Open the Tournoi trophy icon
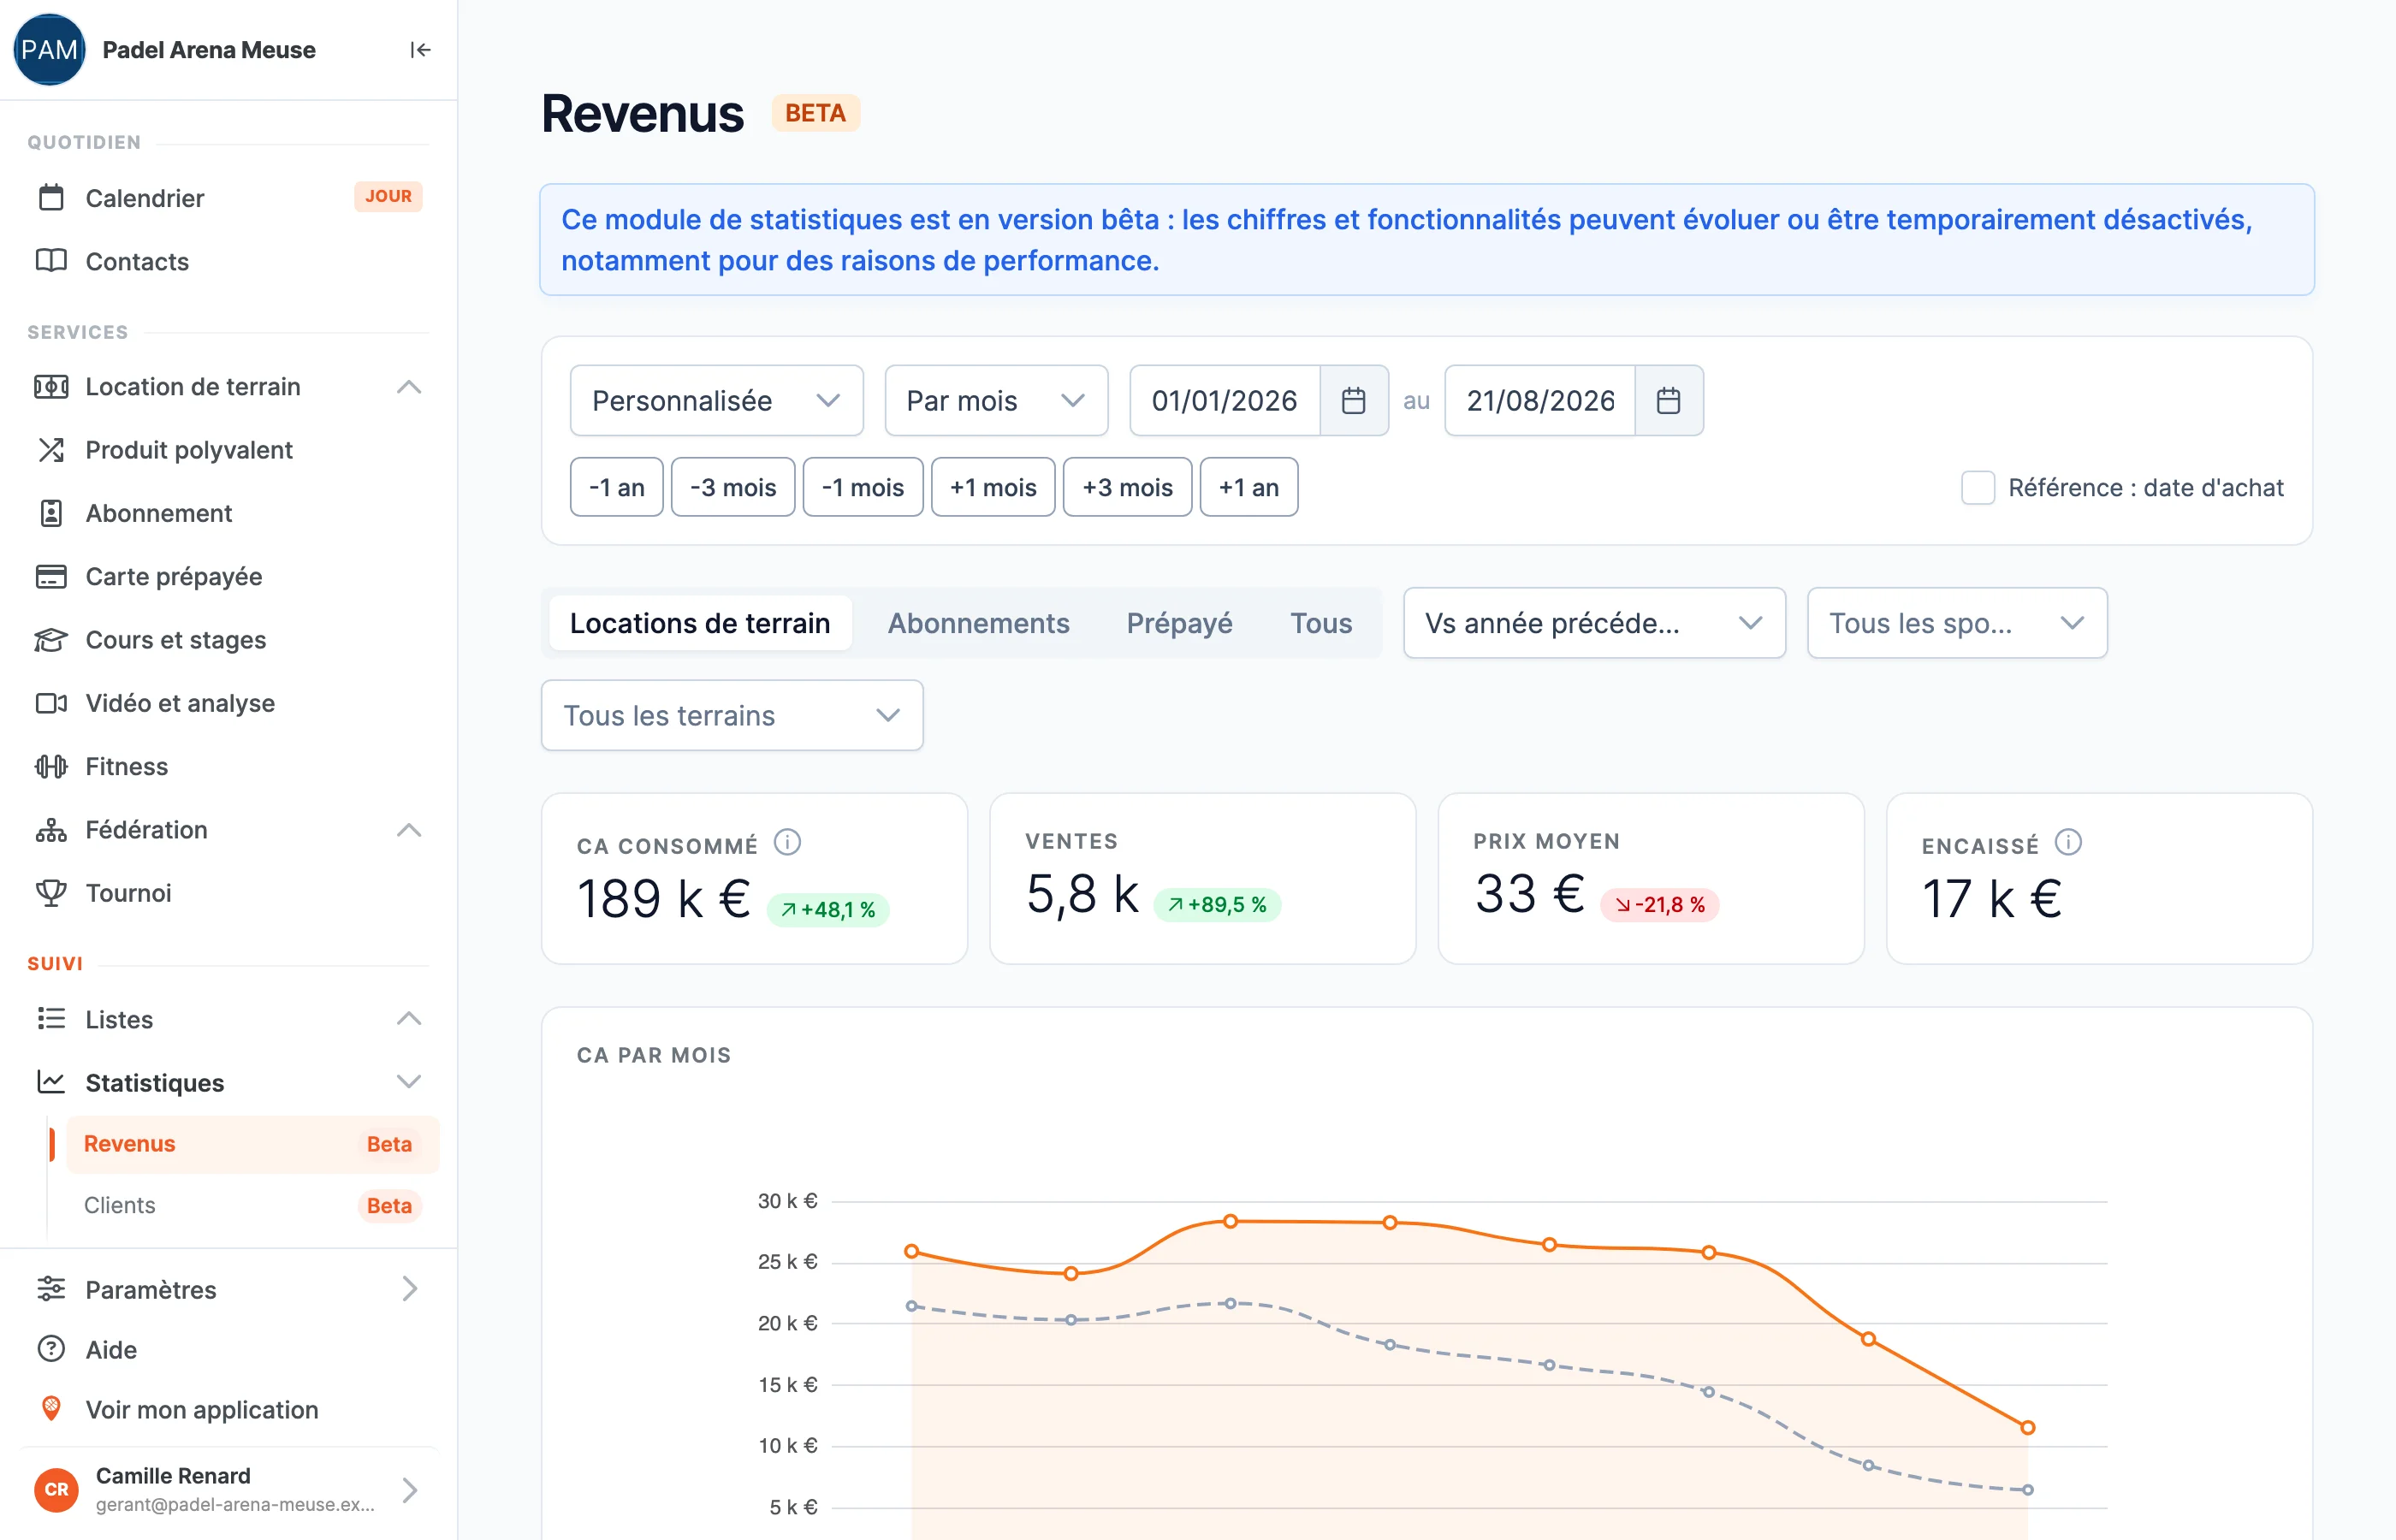 point(51,893)
